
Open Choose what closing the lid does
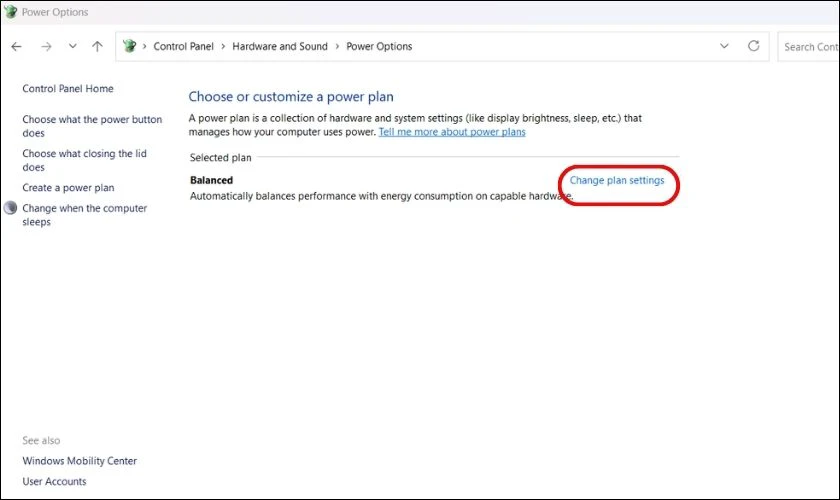pyautogui.click(x=85, y=160)
